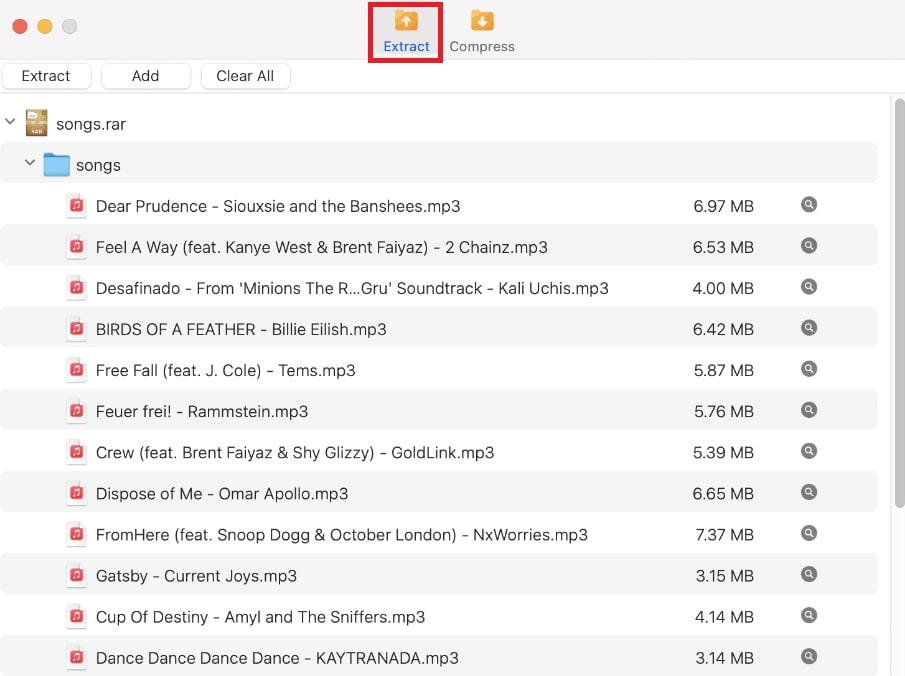
Task: Click the Clear All button
Action: pos(245,76)
